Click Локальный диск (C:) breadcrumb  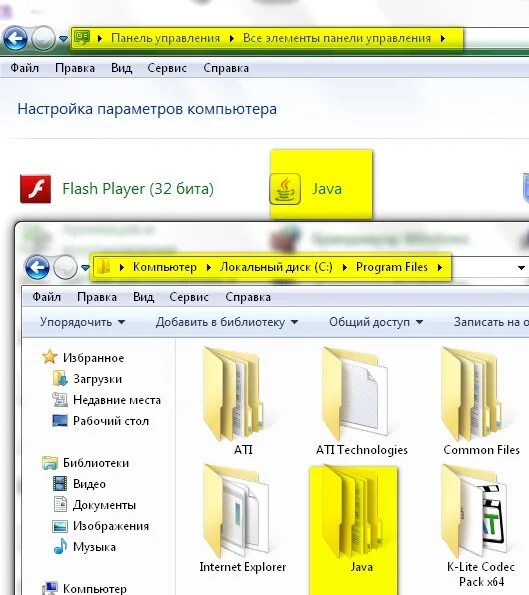pos(276,267)
